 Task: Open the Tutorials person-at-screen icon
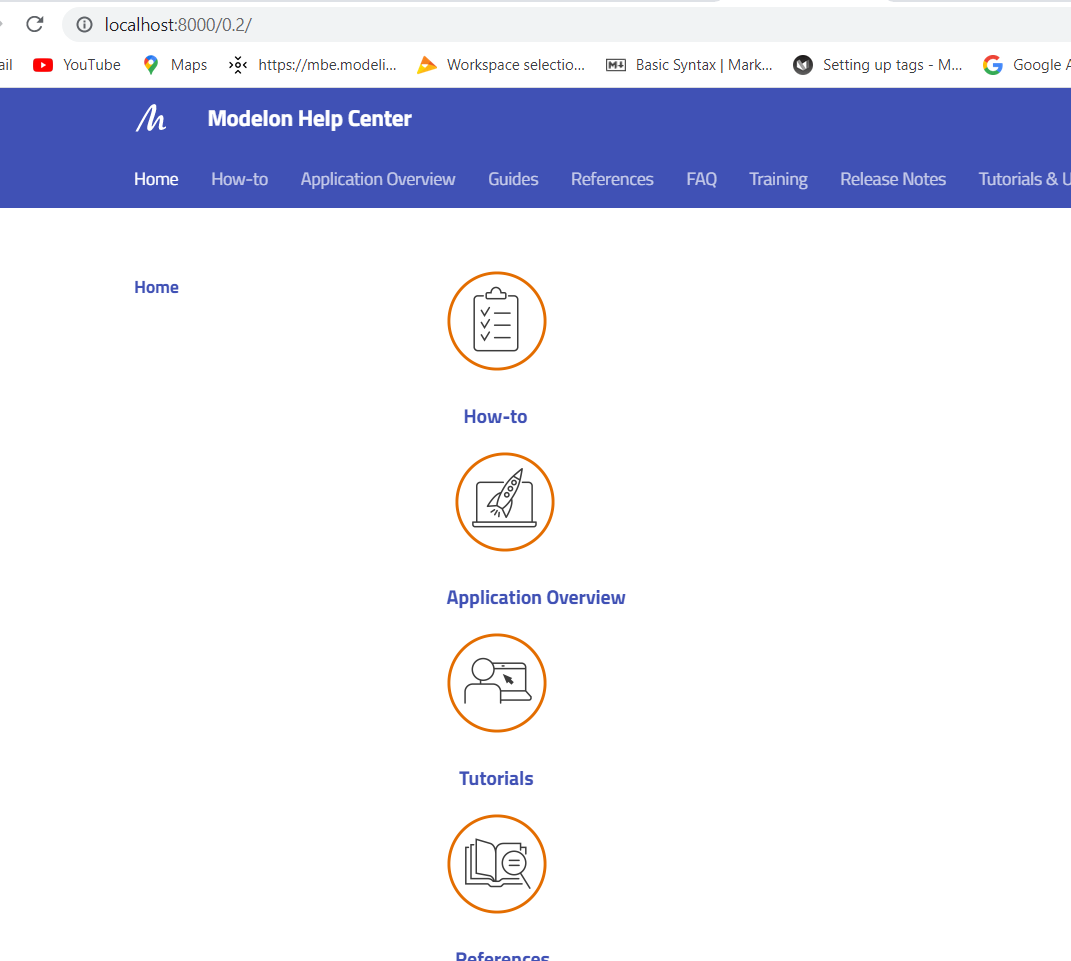point(497,683)
